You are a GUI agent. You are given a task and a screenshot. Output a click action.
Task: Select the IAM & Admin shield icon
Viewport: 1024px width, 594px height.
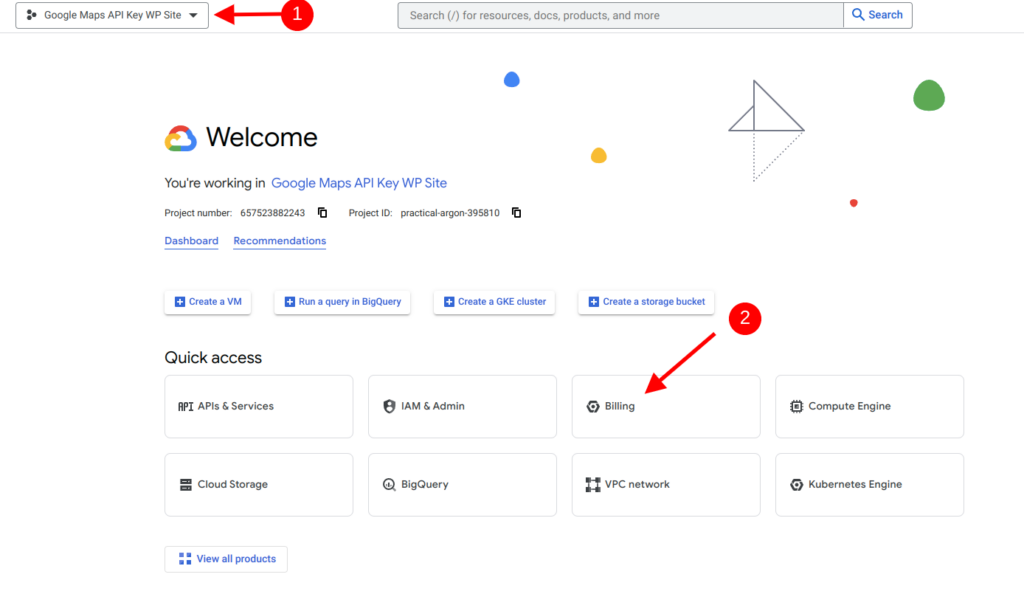pos(390,406)
